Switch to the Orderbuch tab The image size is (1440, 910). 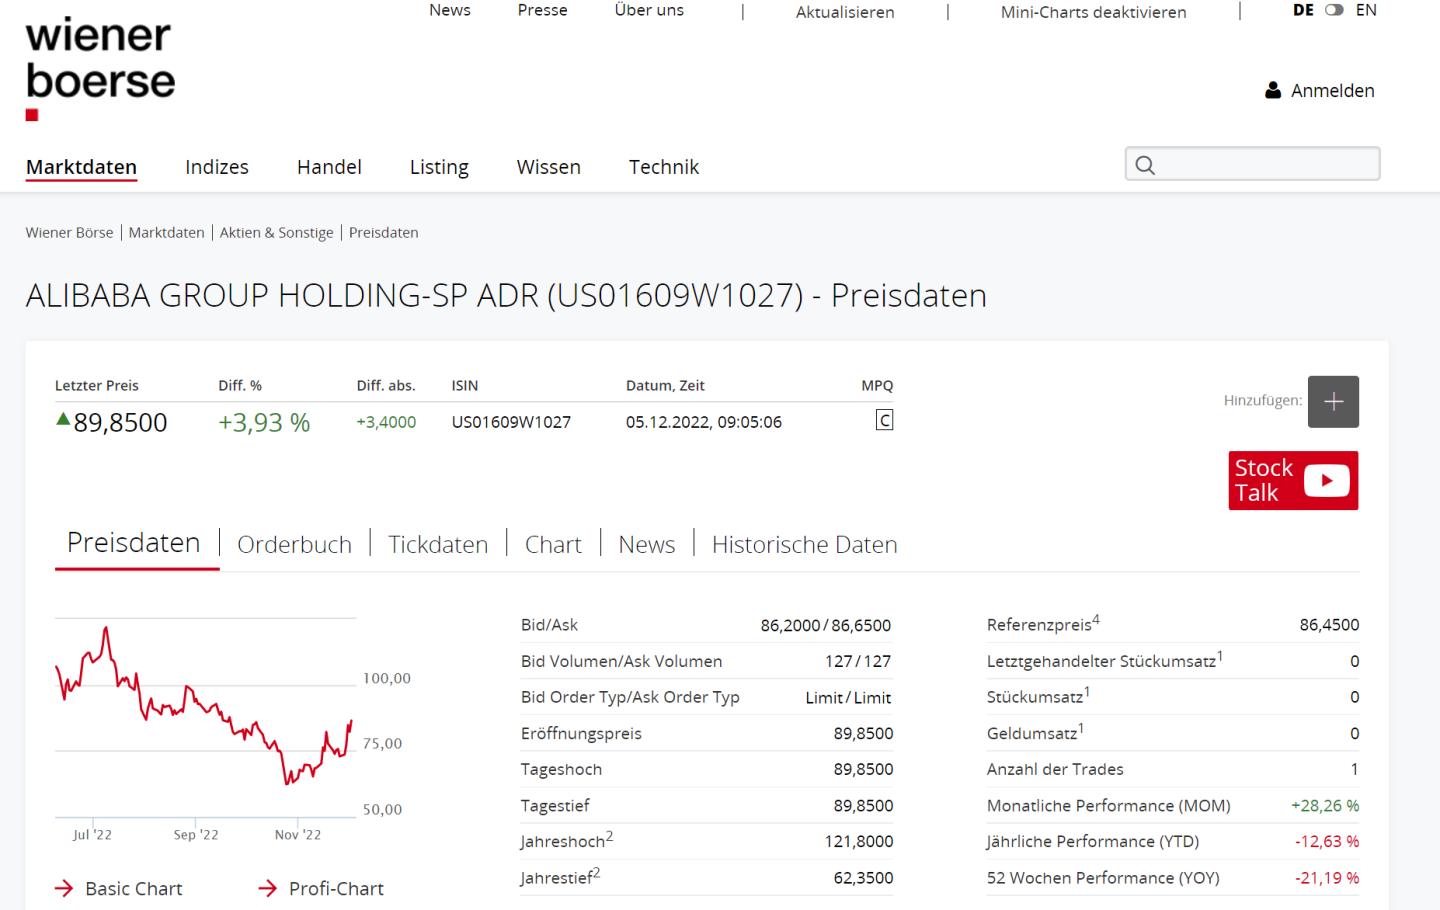294,544
